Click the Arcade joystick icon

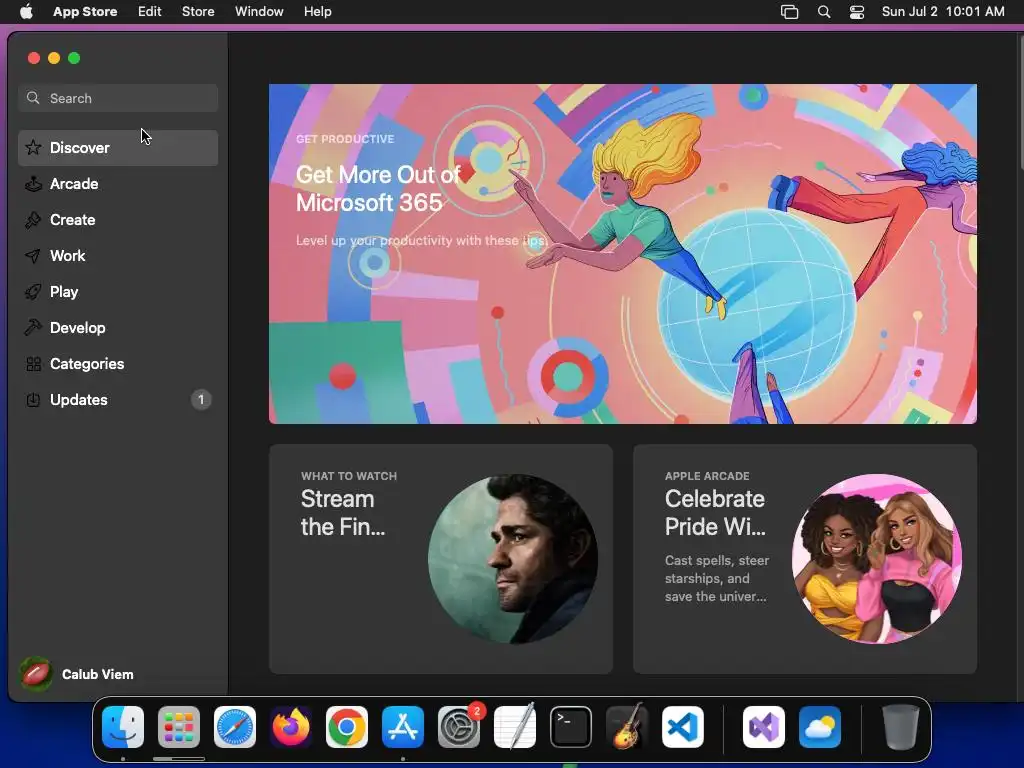tap(33, 184)
